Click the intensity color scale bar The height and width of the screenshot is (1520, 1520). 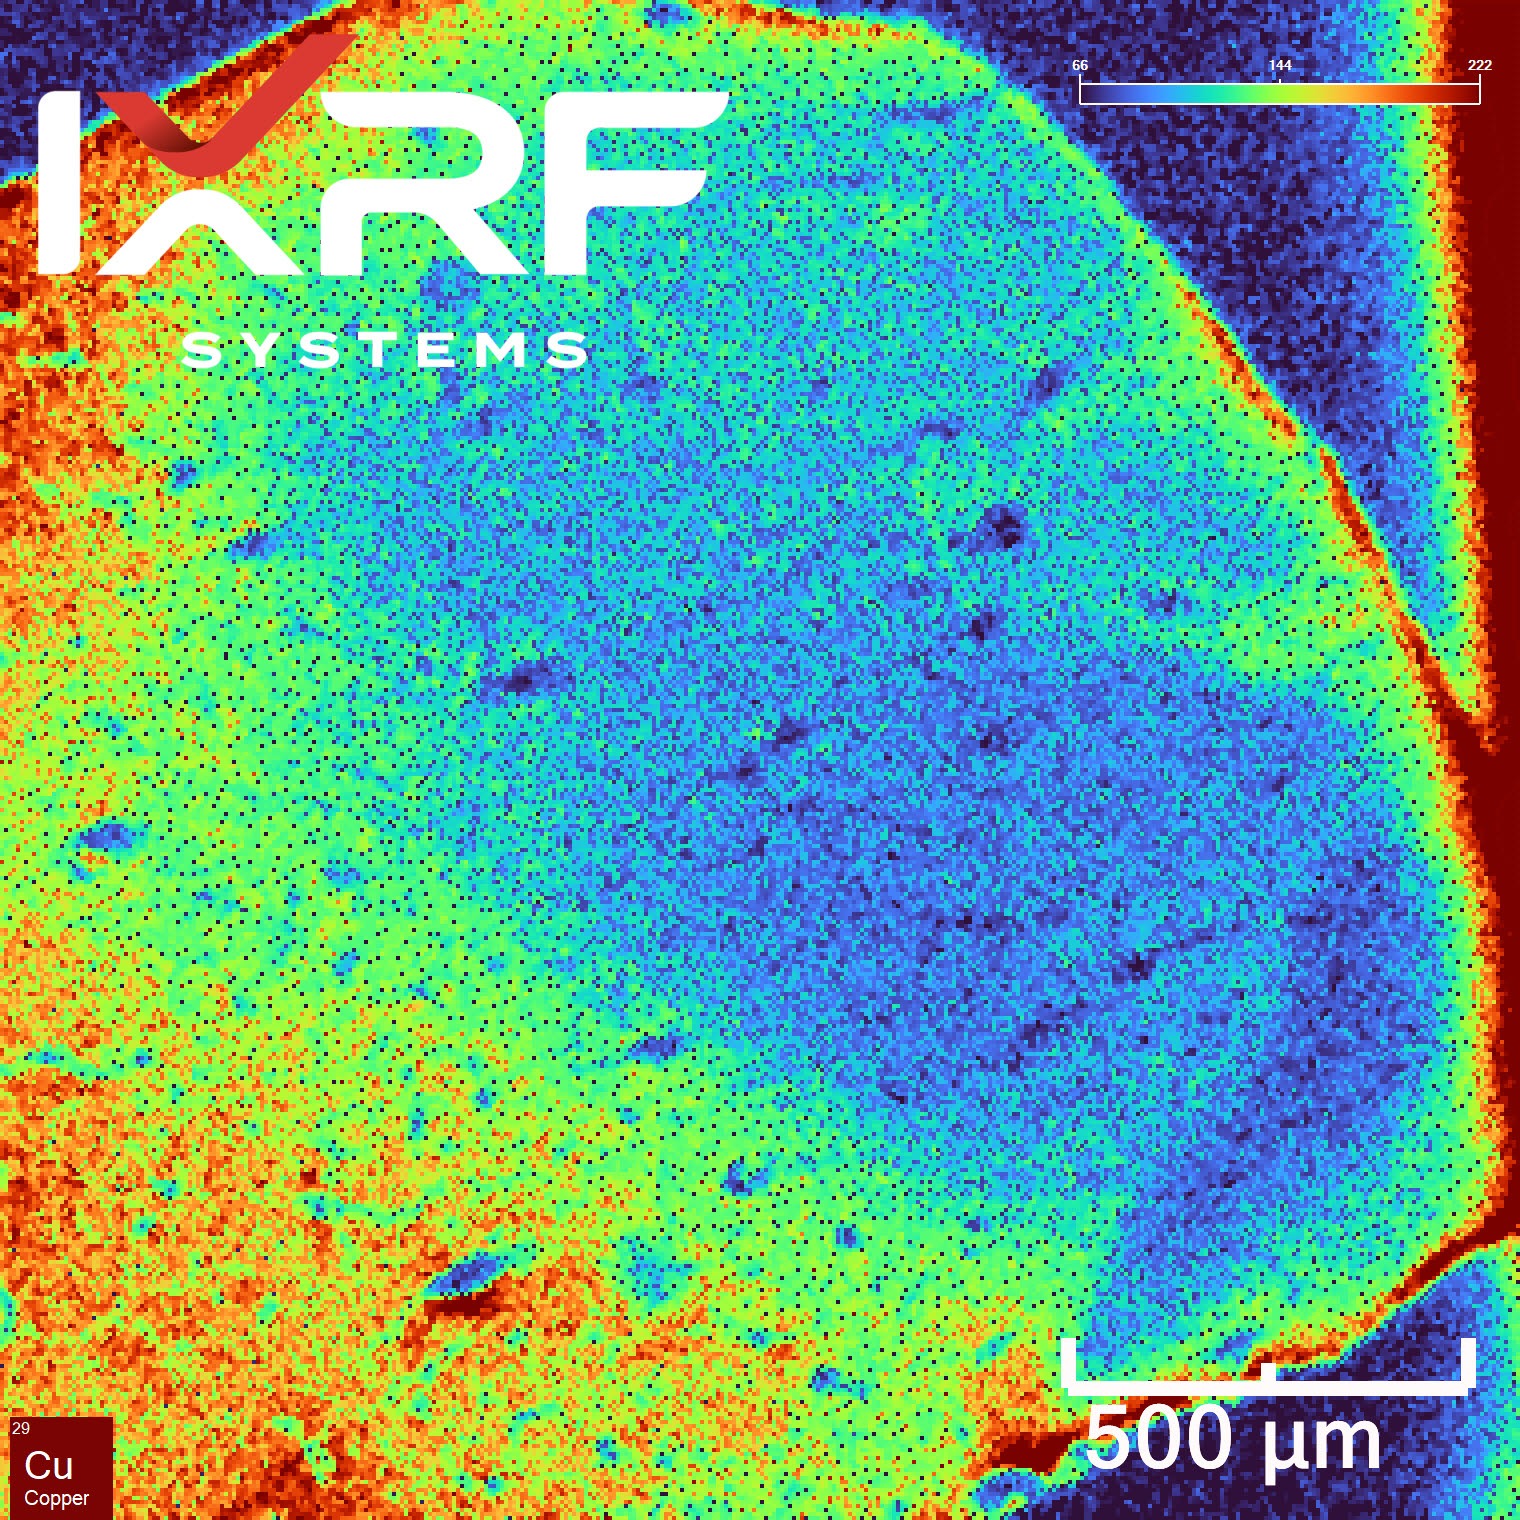point(1279,93)
